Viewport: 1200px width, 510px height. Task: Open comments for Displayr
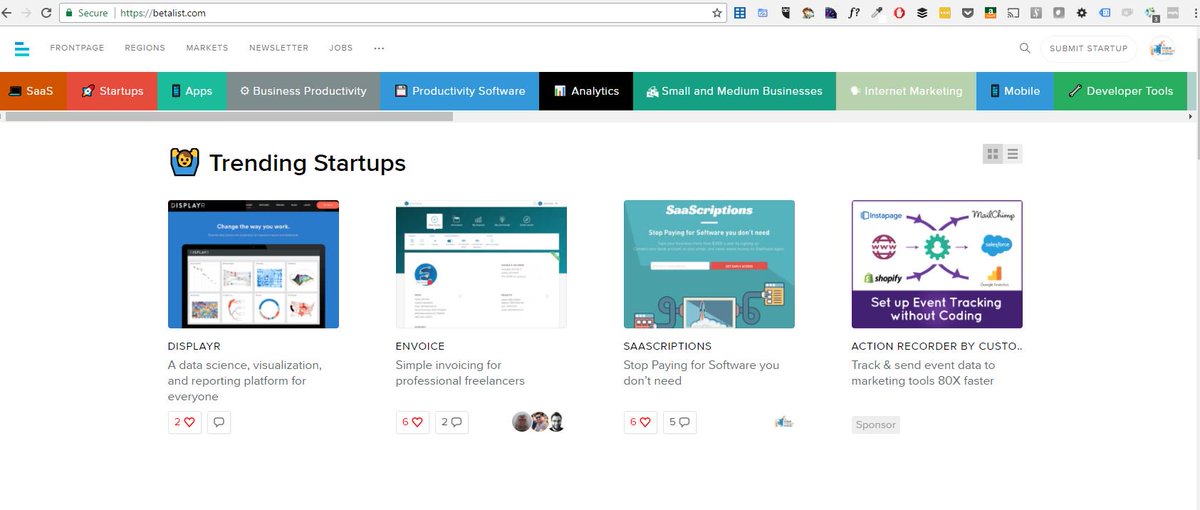tap(219, 422)
